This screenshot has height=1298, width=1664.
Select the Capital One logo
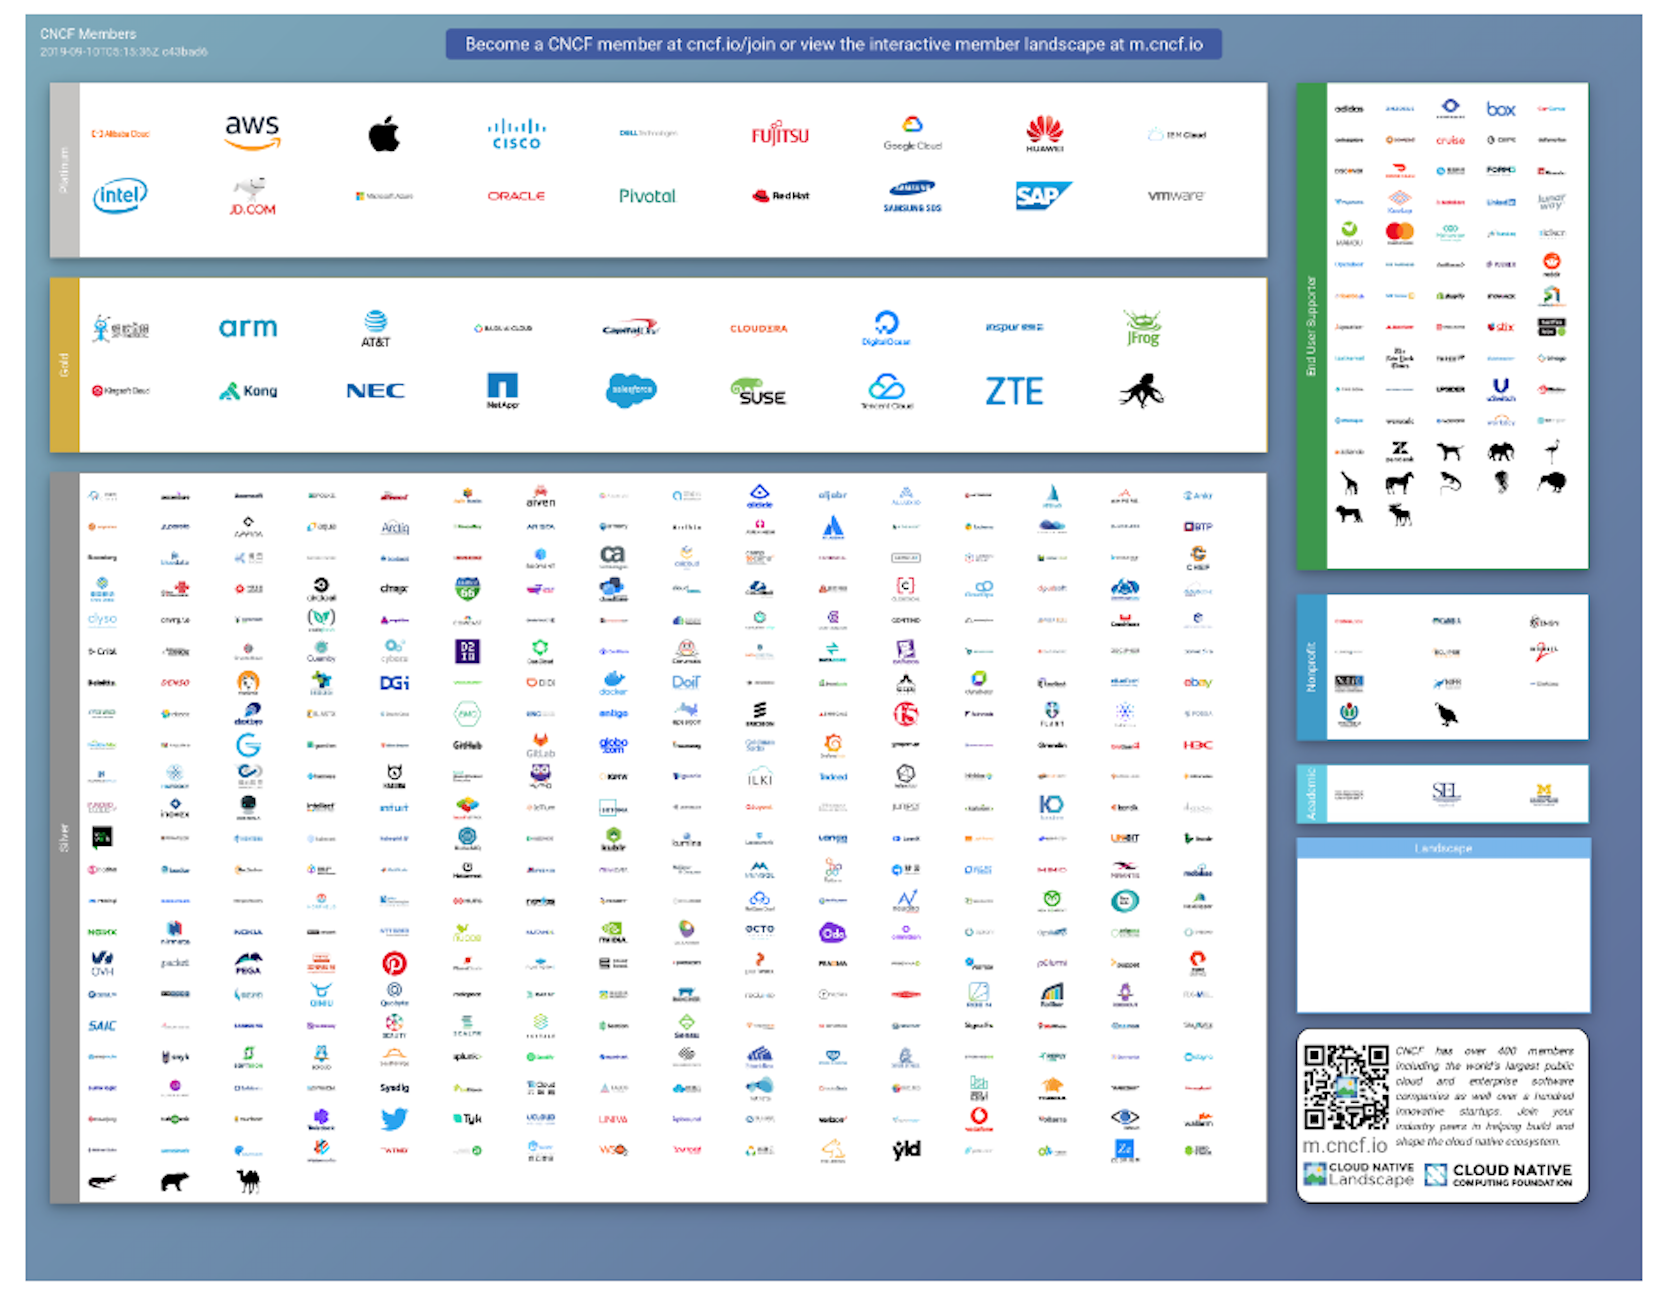[630, 328]
